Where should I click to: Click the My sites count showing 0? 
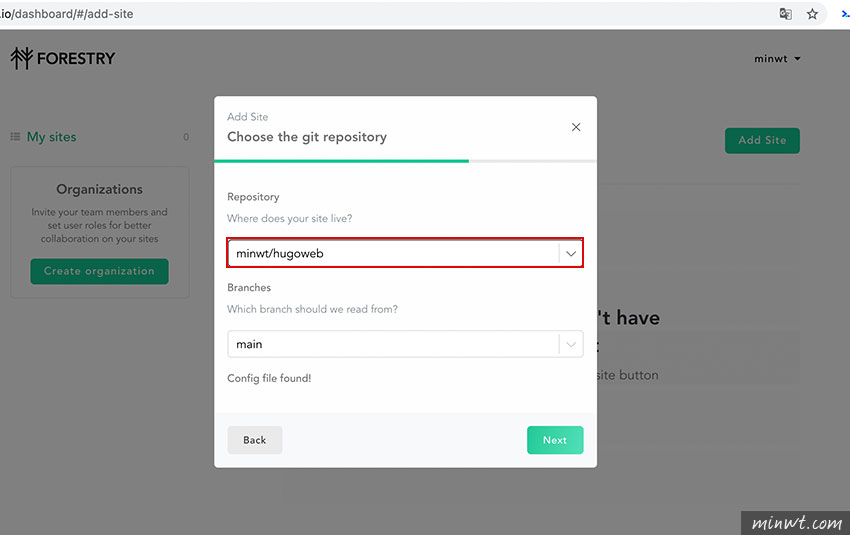coord(186,137)
